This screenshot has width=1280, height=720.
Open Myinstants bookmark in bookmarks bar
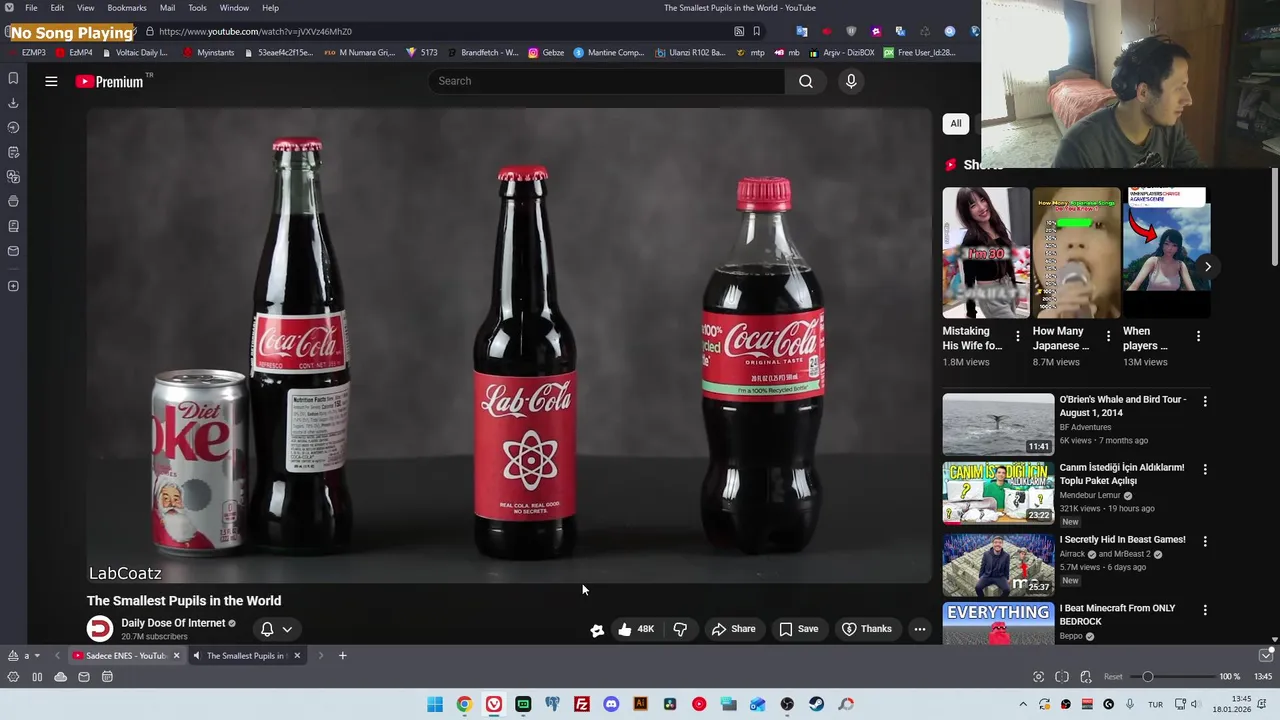[208, 52]
